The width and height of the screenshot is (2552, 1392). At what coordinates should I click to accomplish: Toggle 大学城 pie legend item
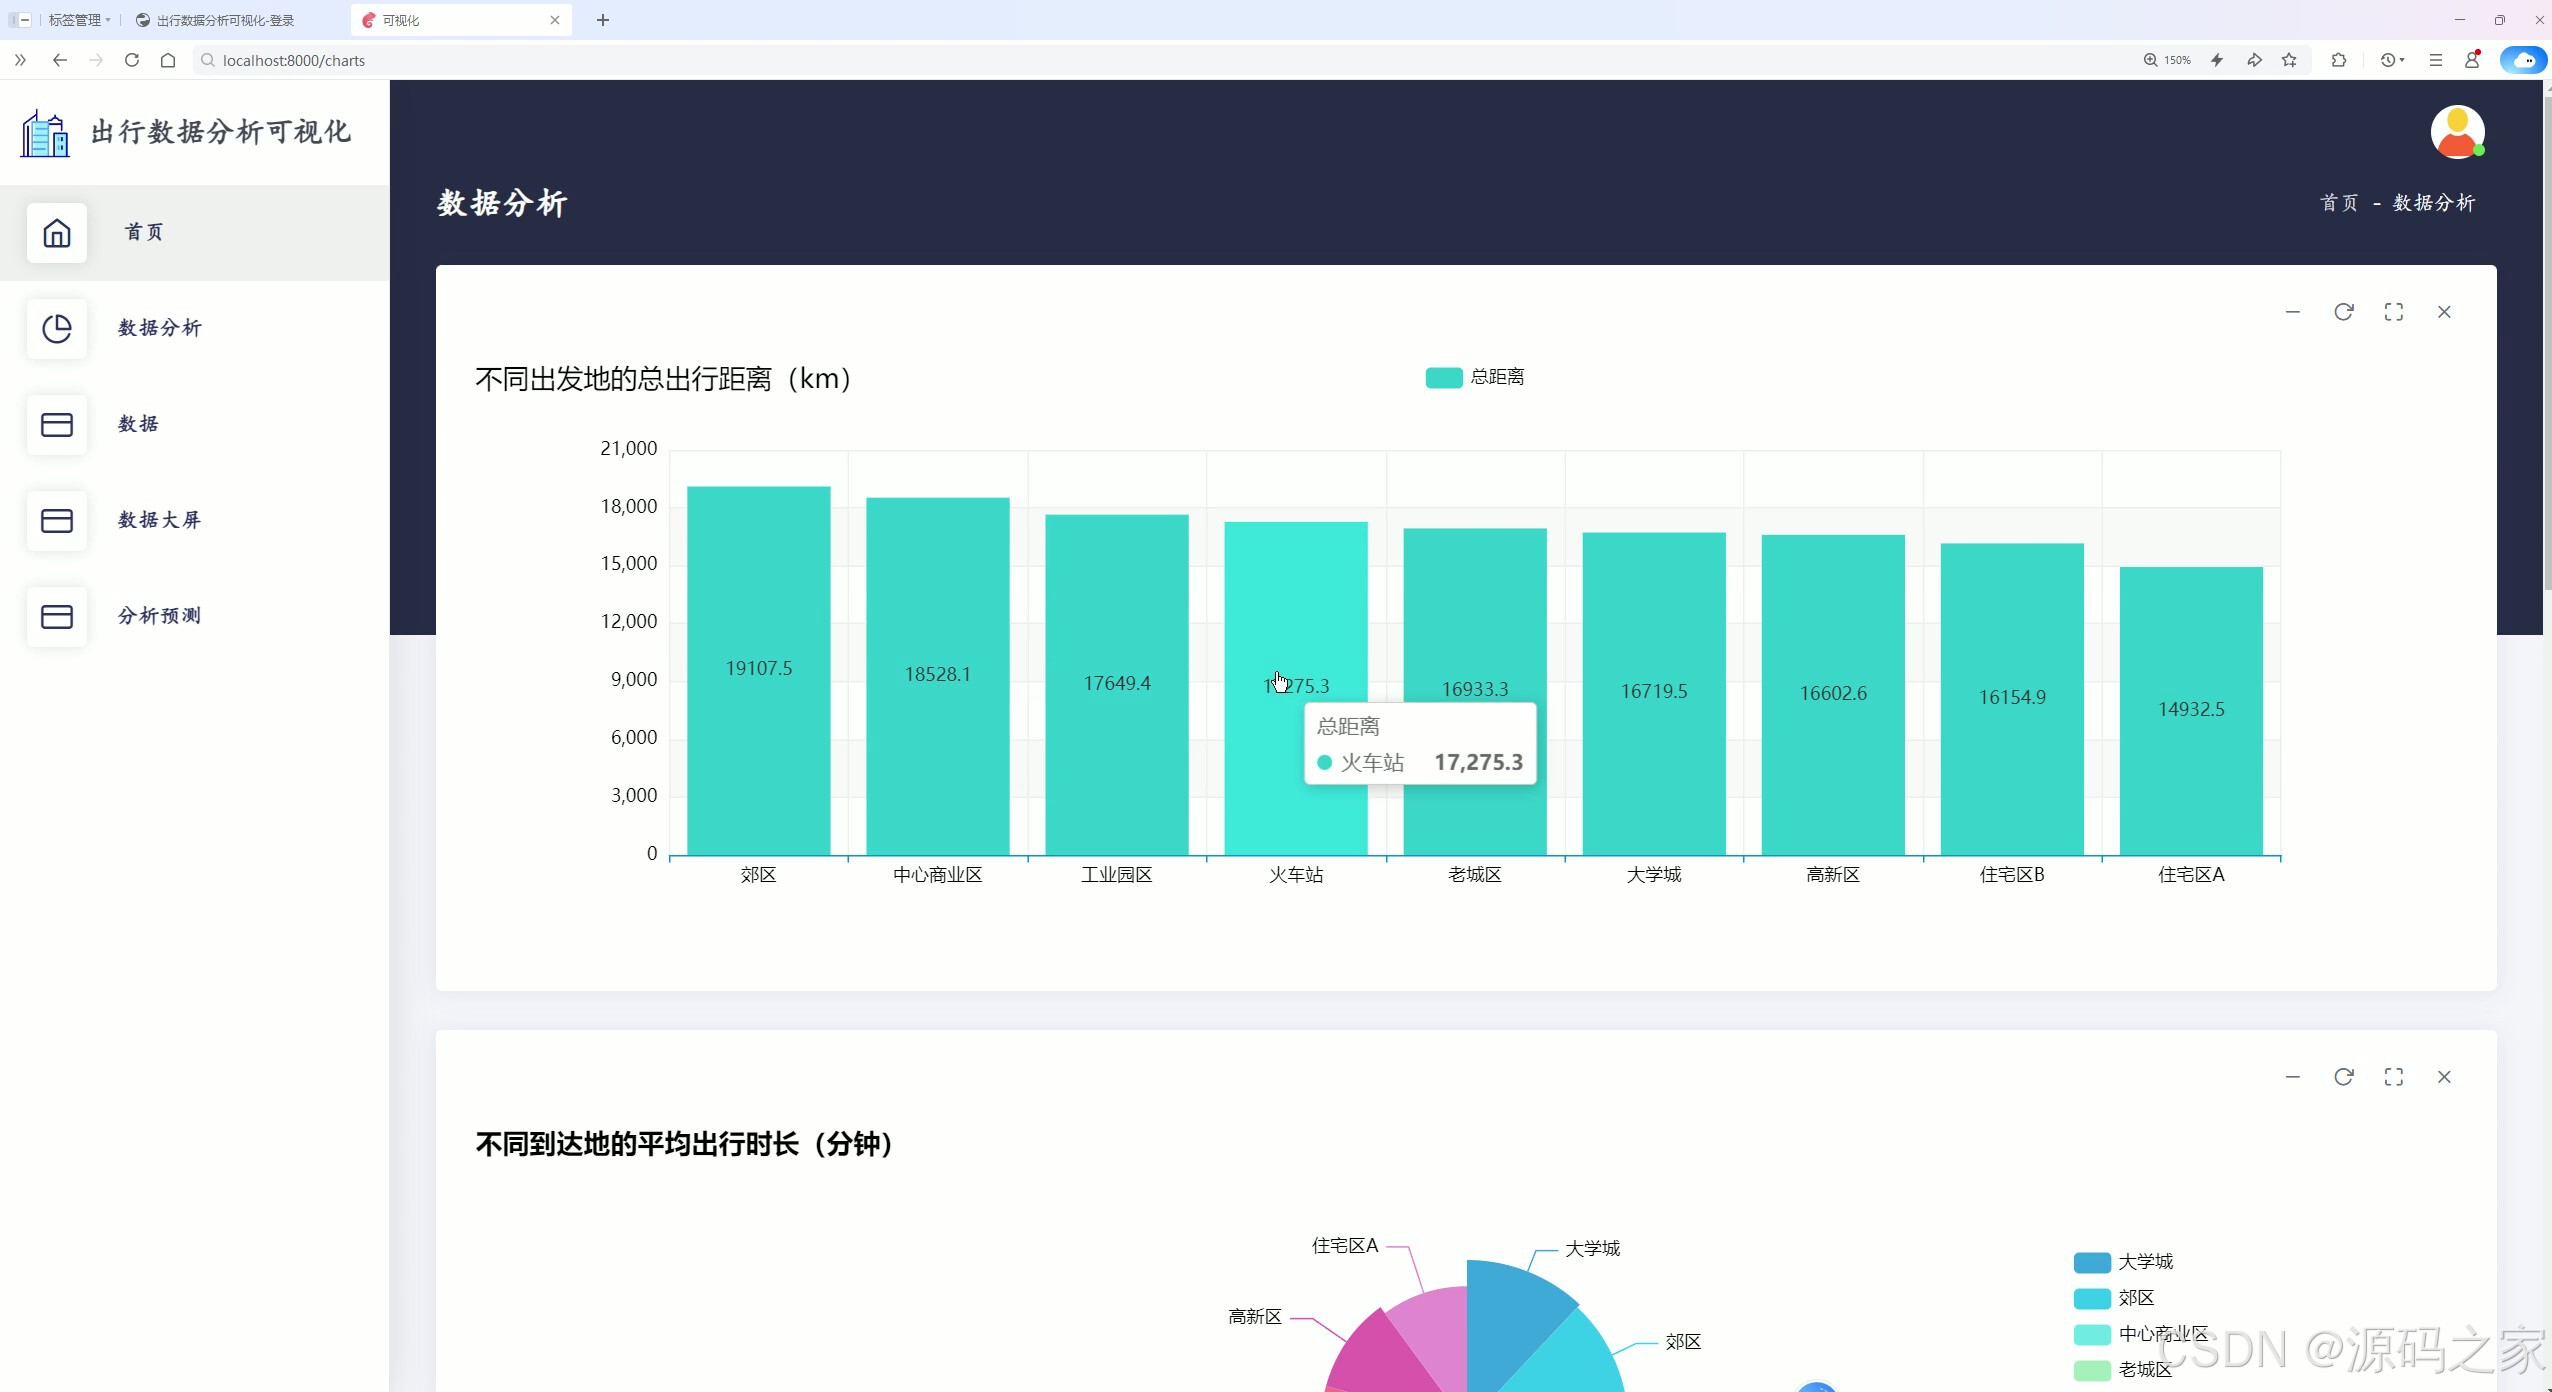tap(2123, 1262)
